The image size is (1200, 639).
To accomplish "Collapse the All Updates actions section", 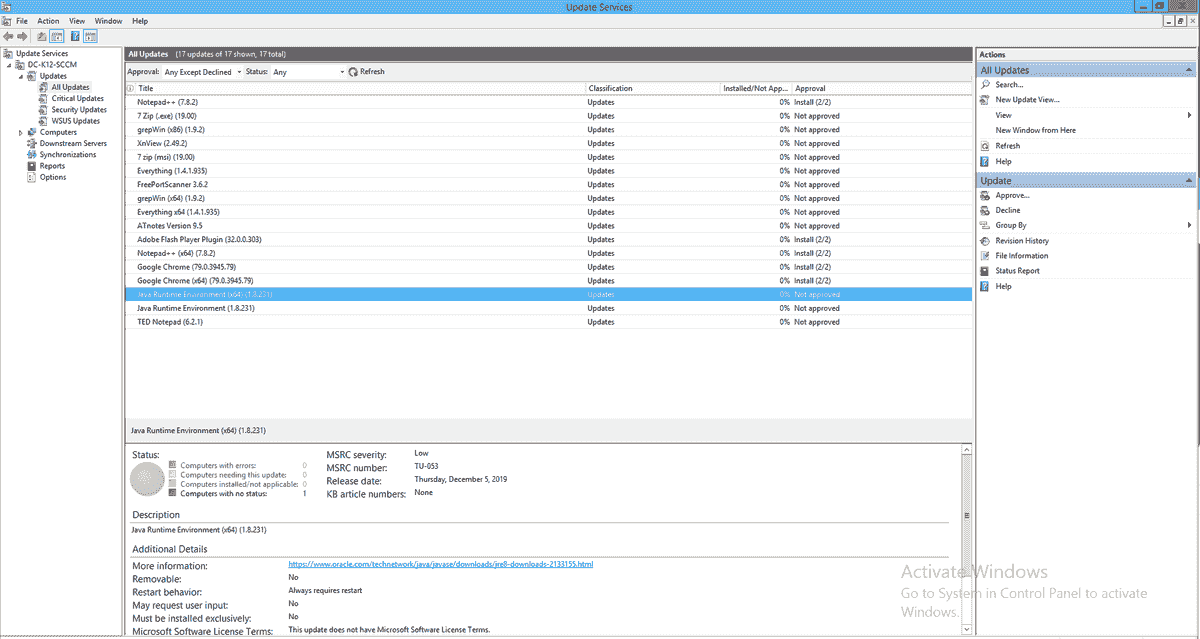I will click(x=1189, y=70).
